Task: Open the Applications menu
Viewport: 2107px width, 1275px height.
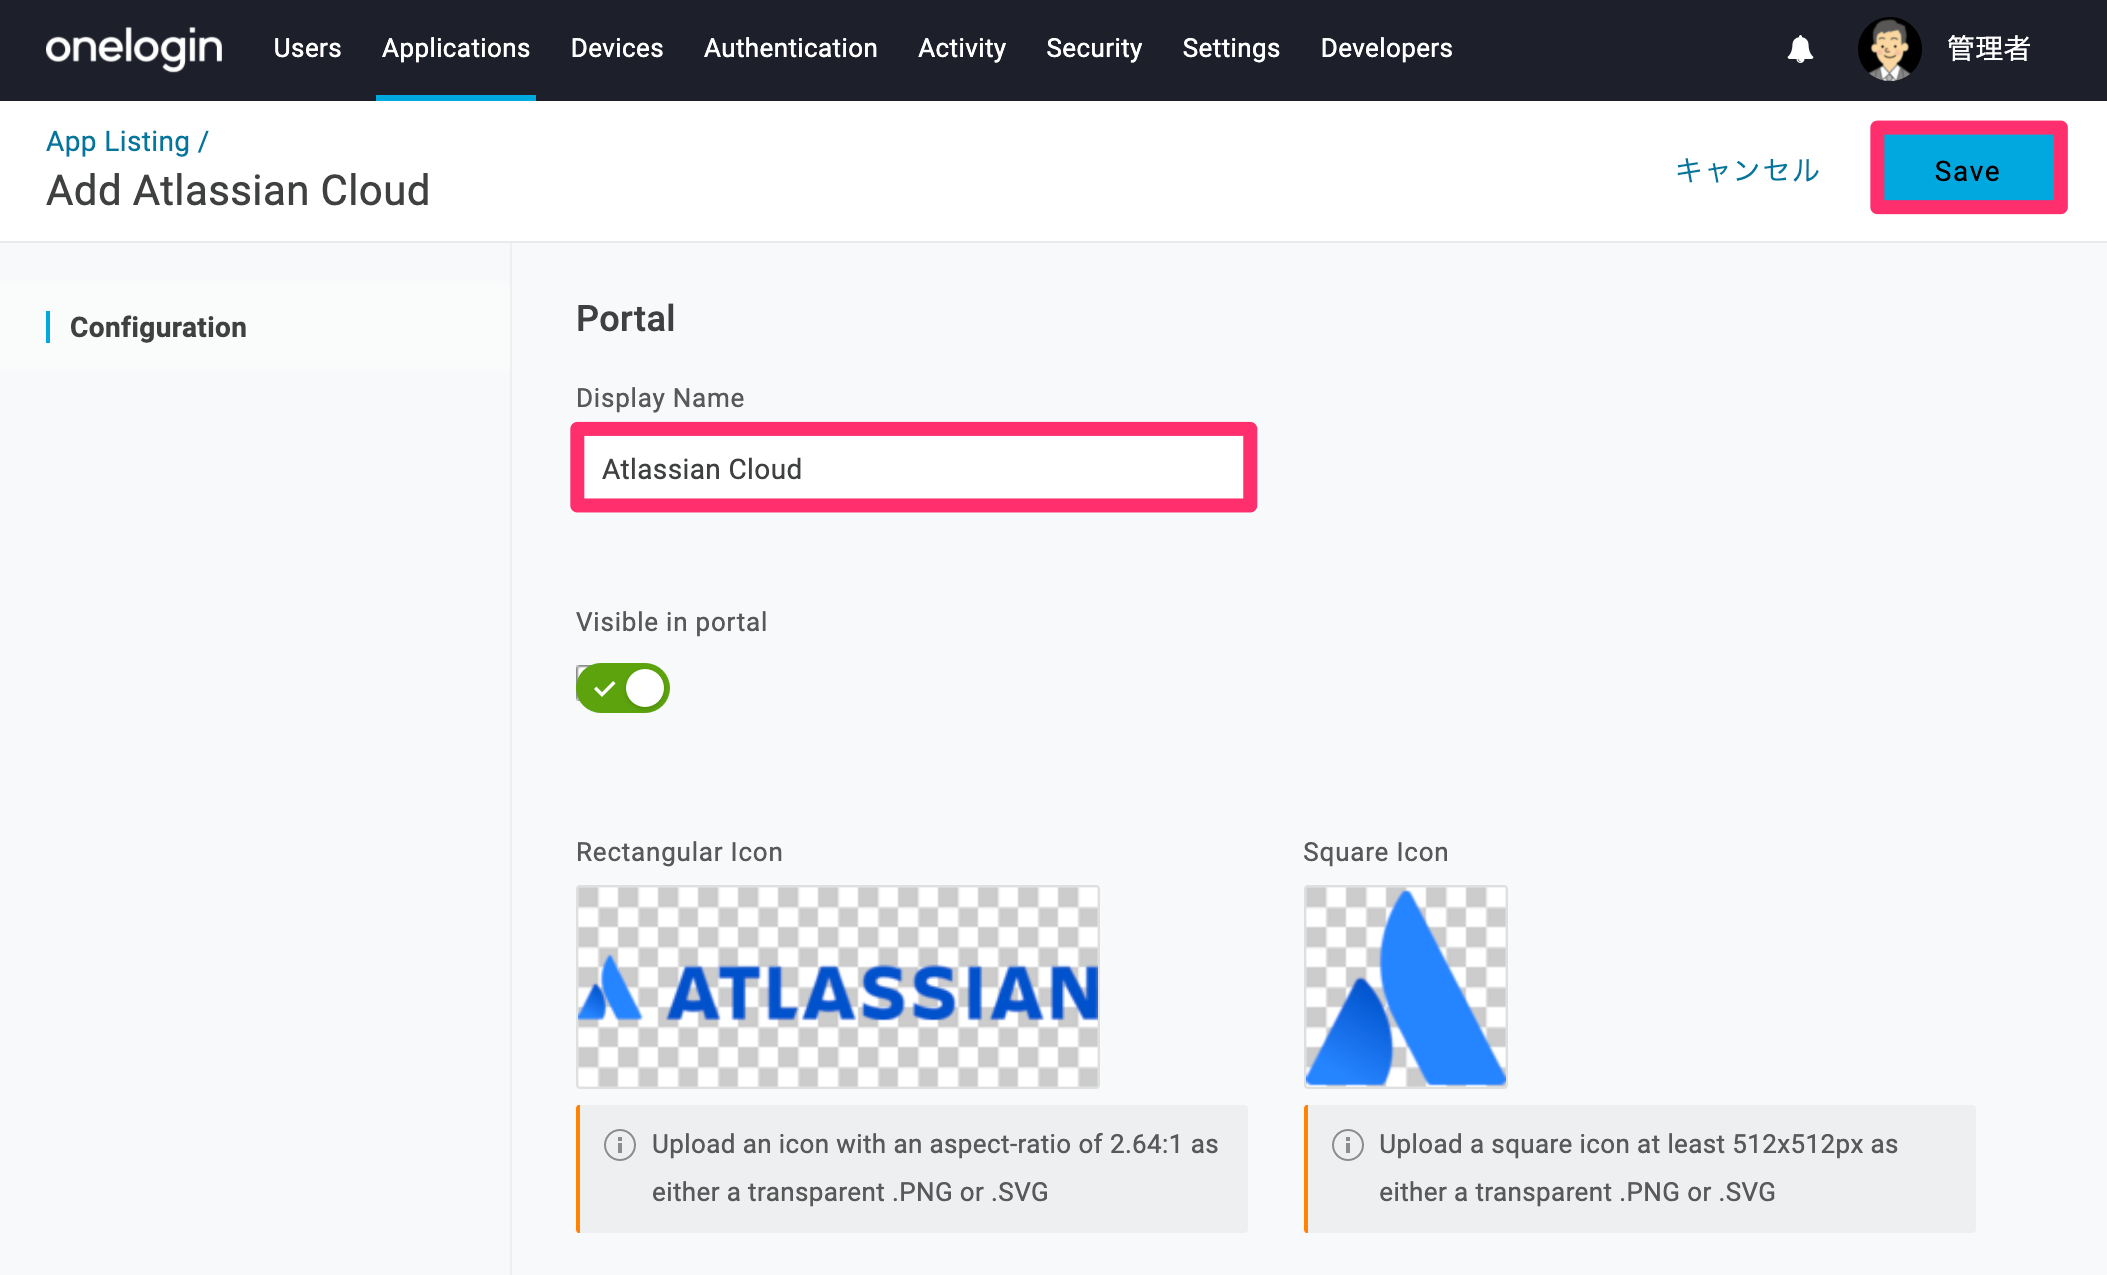Action: click(x=456, y=48)
